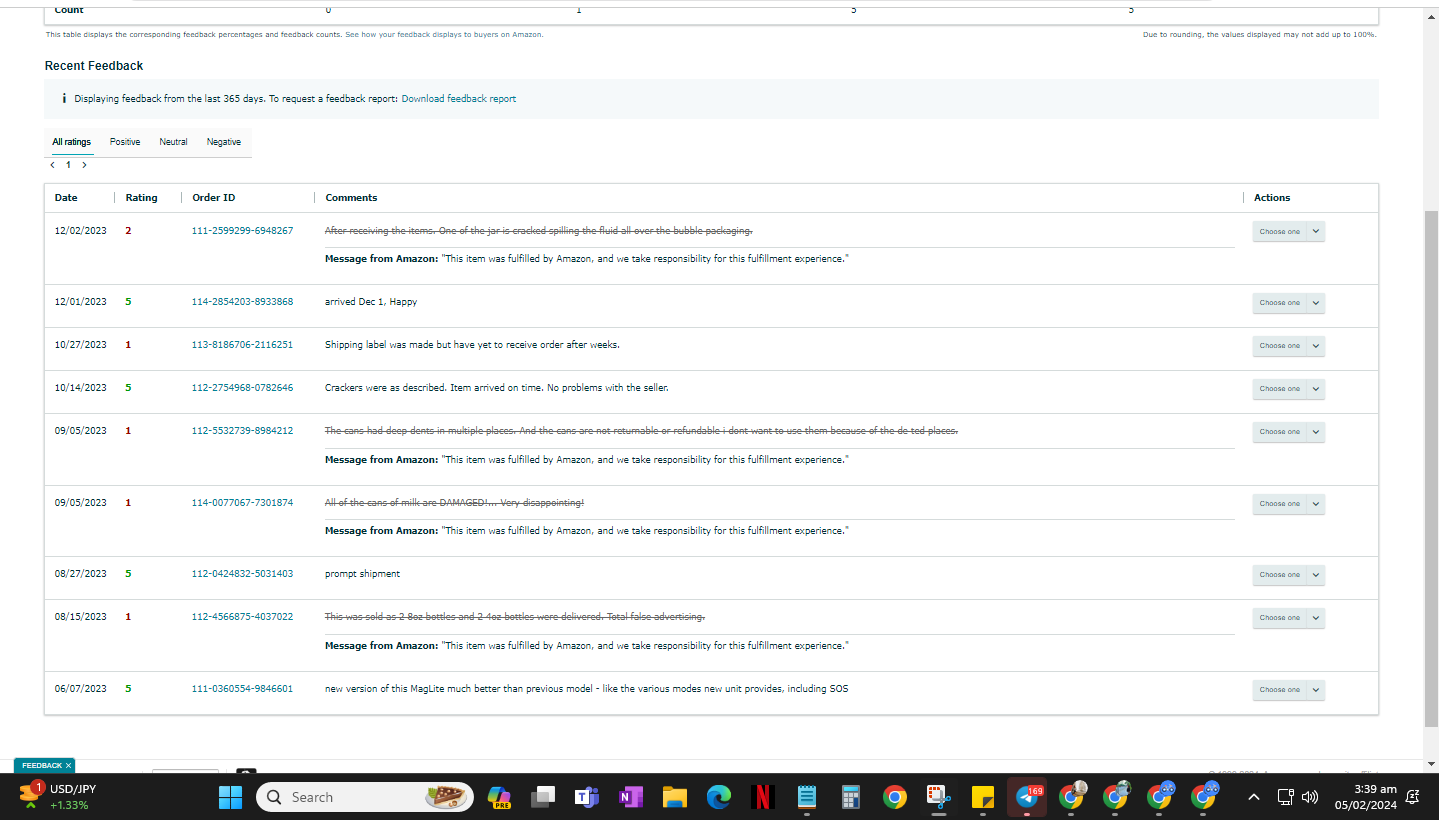The height and width of the screenshot is (820, 1439).
Task: Open actions dropdown for order 113-8186706-2116251
Action: click(x=1289, y=345)
